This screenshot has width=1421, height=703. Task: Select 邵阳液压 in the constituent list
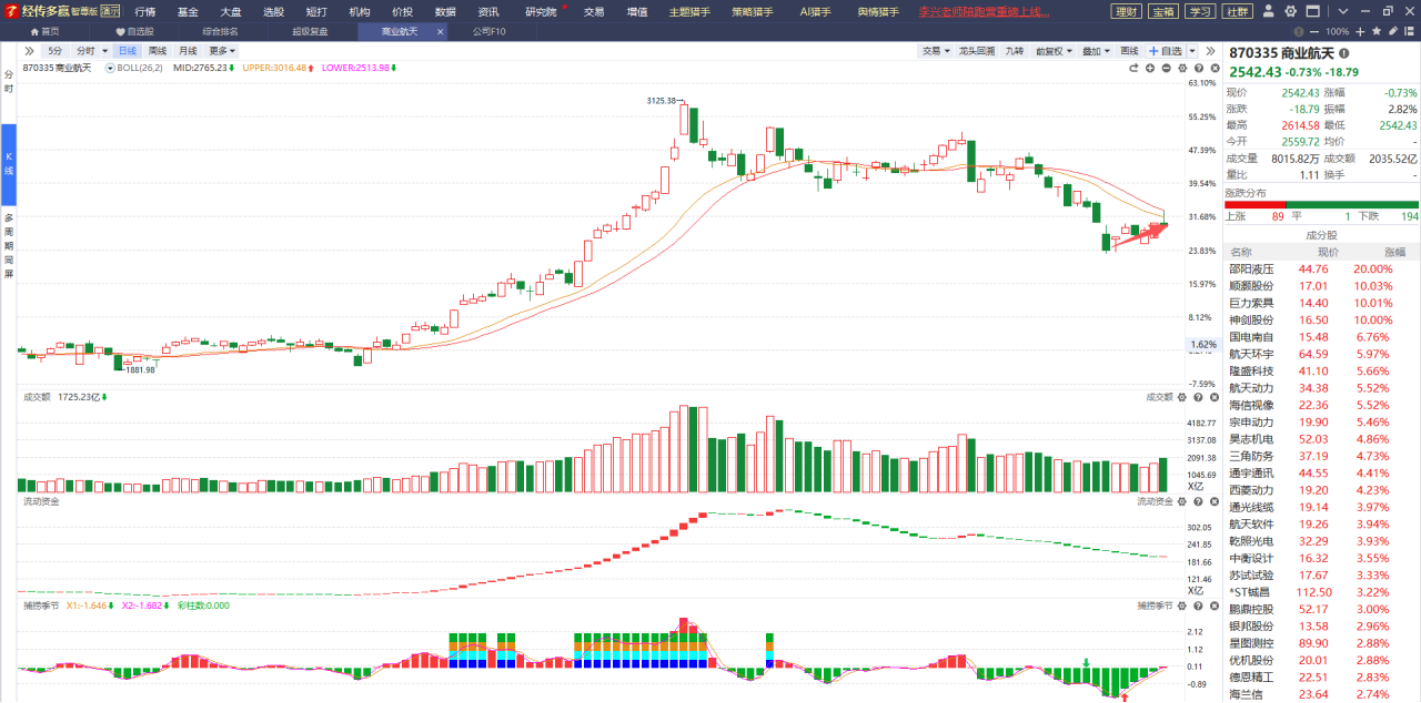1251,269
